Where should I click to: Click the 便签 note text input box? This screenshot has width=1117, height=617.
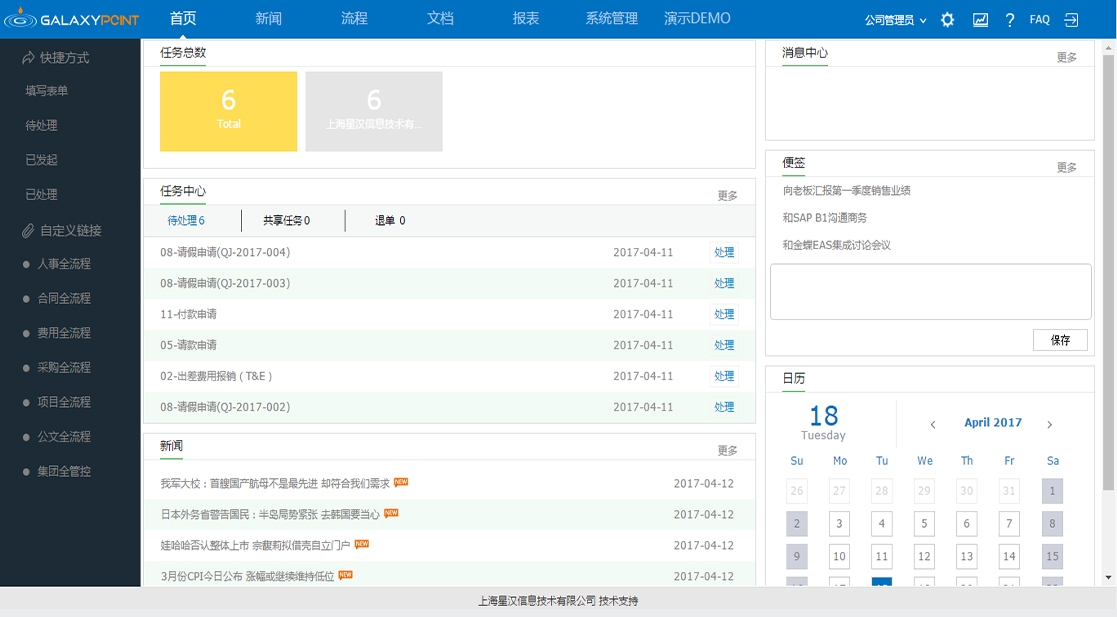[930, 292]
